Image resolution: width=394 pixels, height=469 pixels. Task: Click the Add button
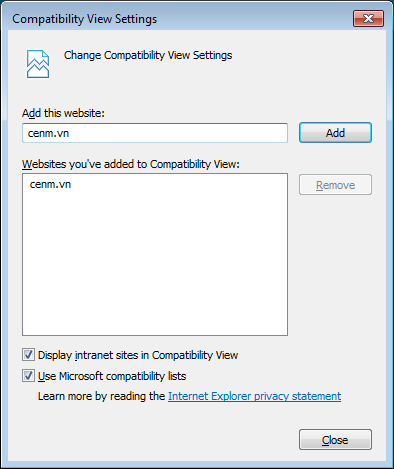[x=335, y=133]
